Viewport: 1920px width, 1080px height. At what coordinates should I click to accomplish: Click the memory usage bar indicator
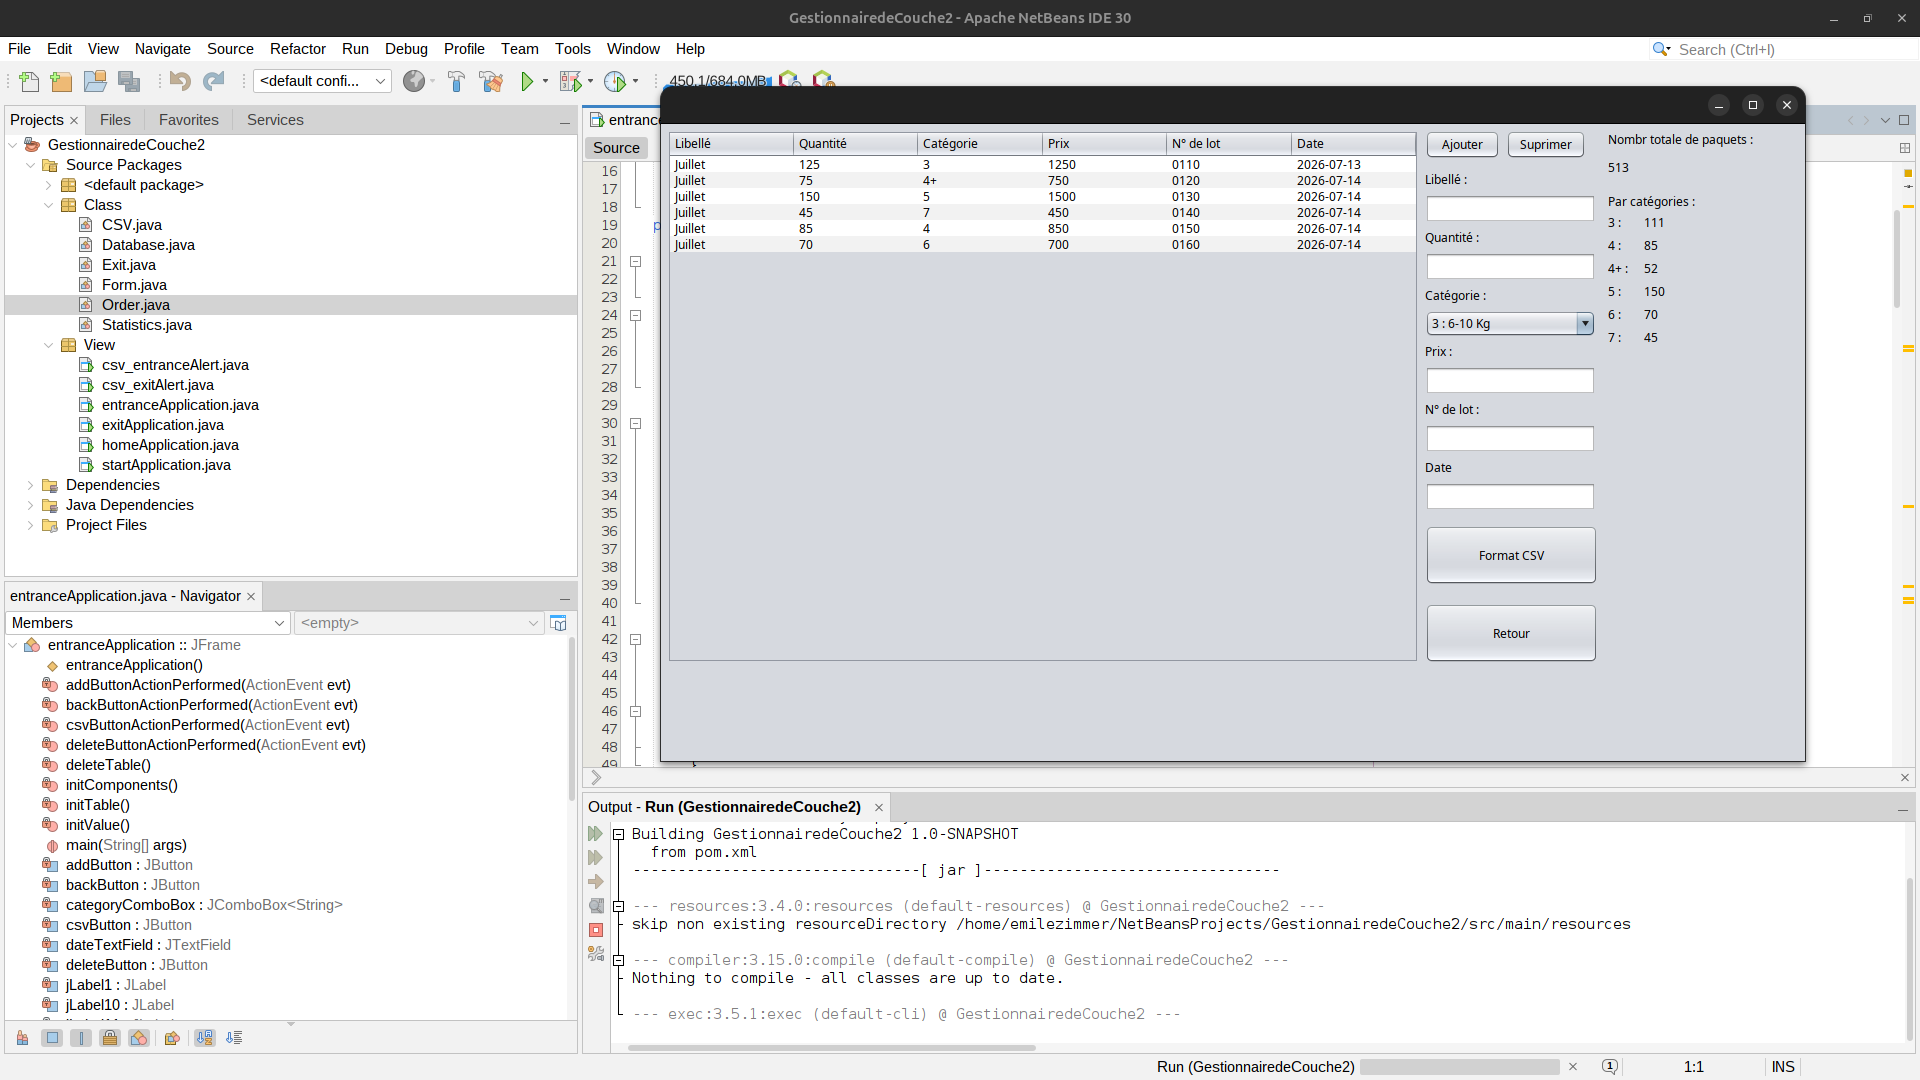(x=718, y=81)
